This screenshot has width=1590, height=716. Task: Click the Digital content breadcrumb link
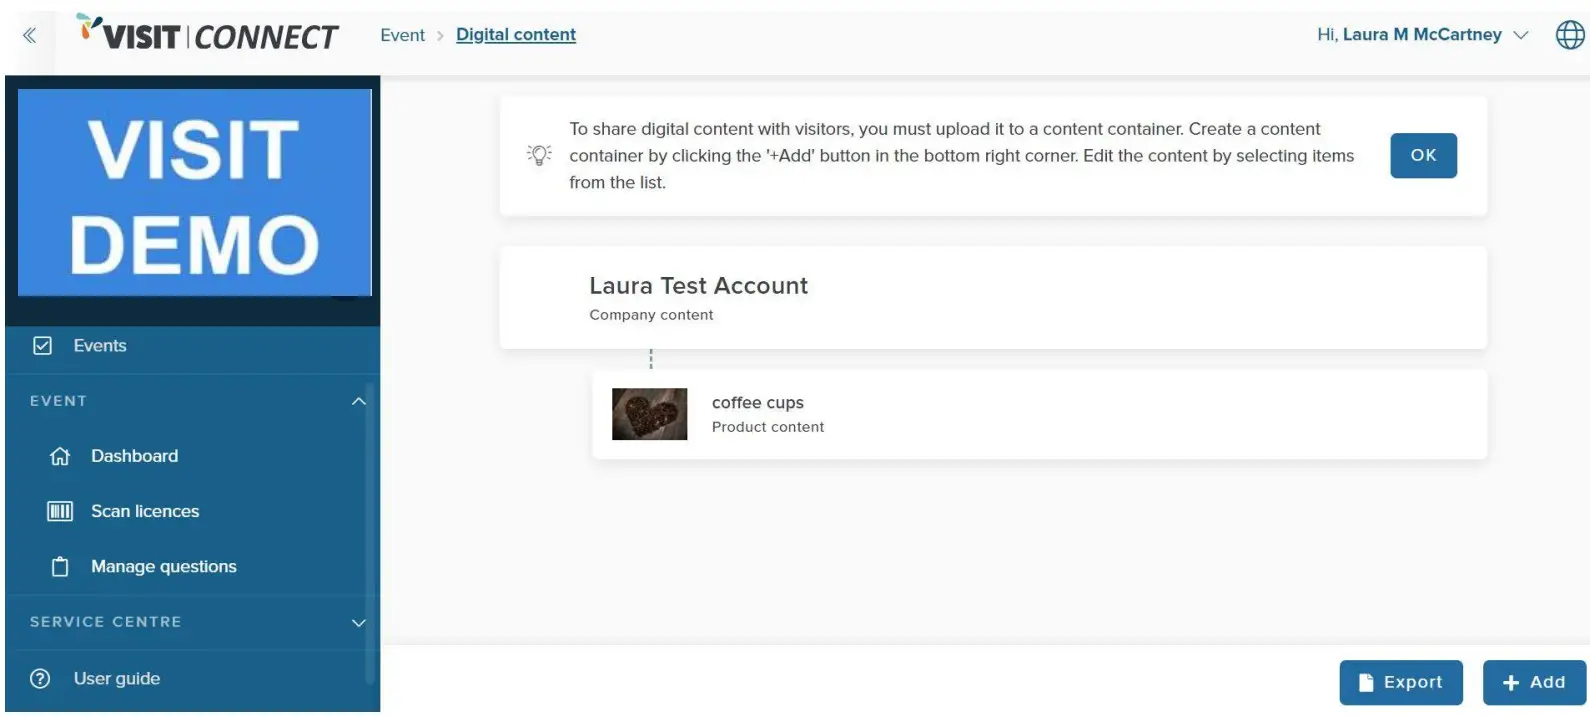(x=516, y=35)
